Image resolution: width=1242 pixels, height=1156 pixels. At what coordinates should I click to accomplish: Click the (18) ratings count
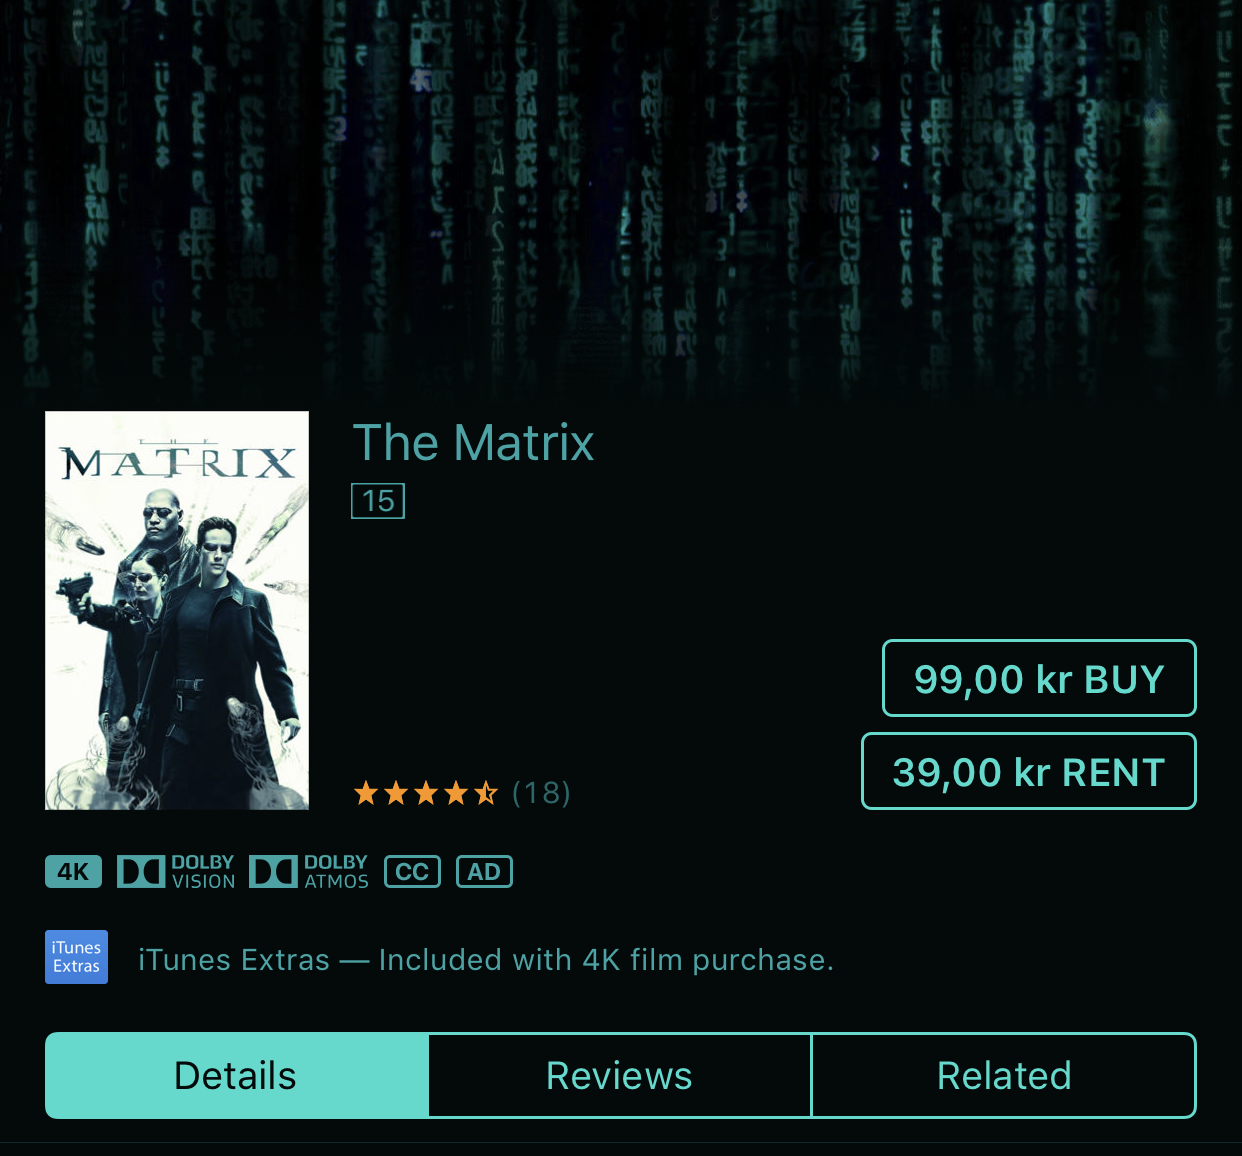(541, 794)
